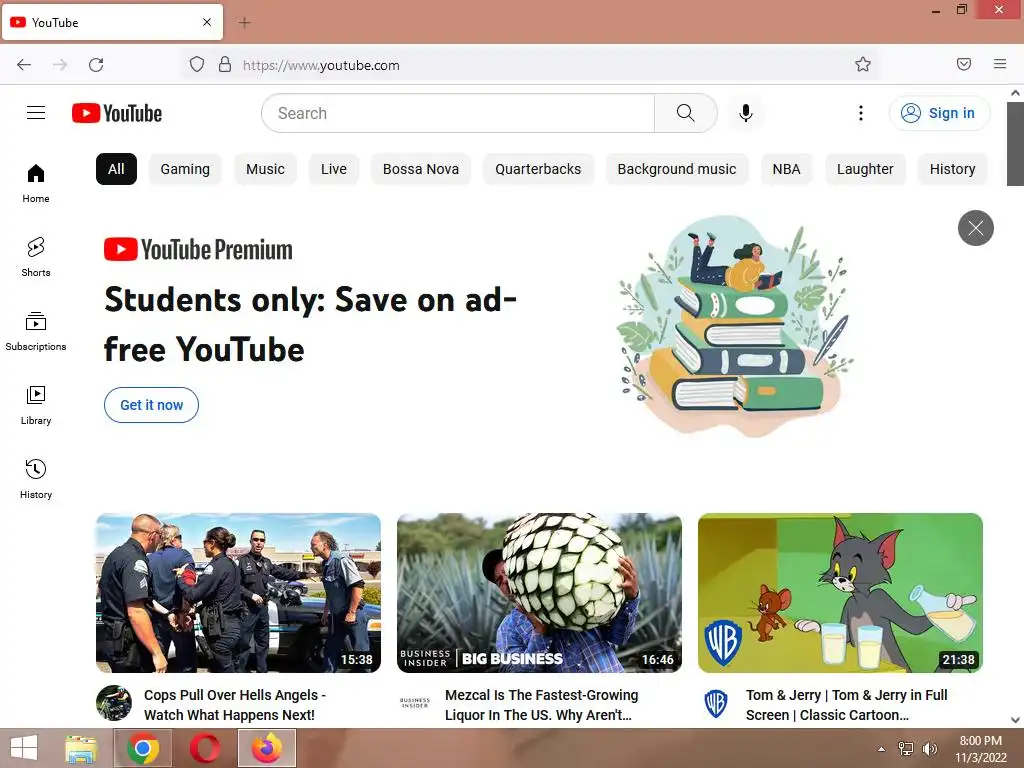The image size is (1024, 768).
Task: Open tracking protection shield icon
Action: point(197,64)
